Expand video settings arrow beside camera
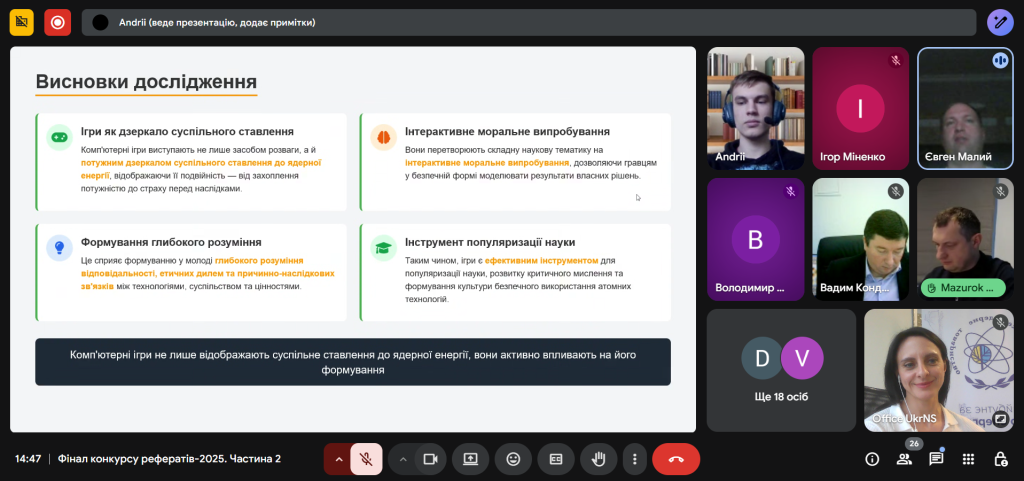The image size is (1024, 481). coord(403,459)
